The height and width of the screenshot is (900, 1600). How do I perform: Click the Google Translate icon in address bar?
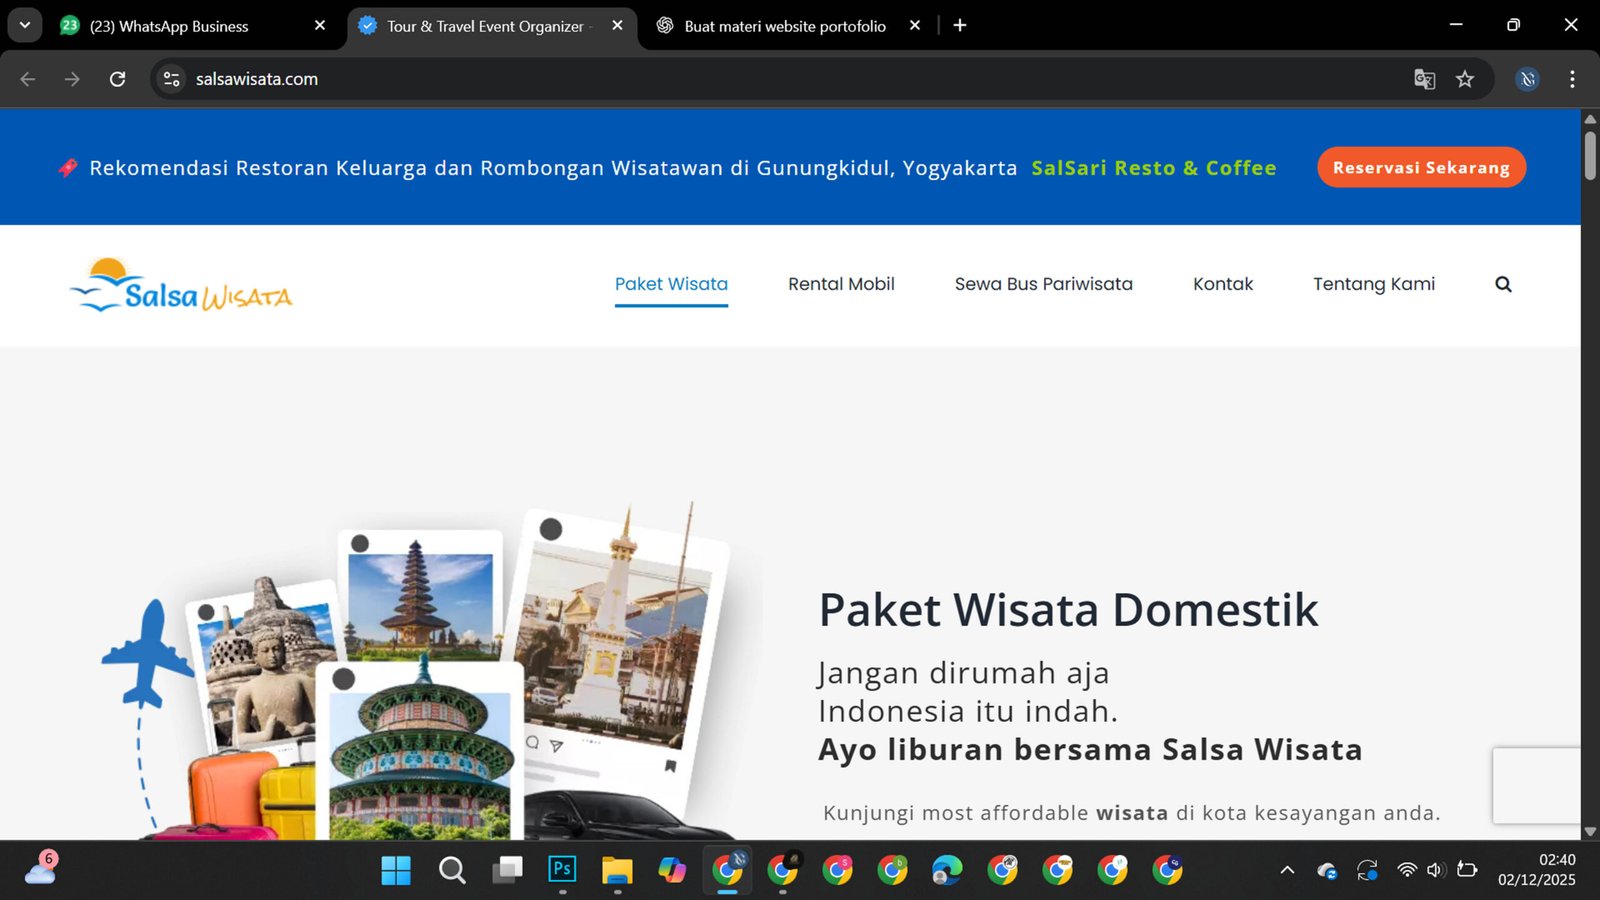(1424, 79)
